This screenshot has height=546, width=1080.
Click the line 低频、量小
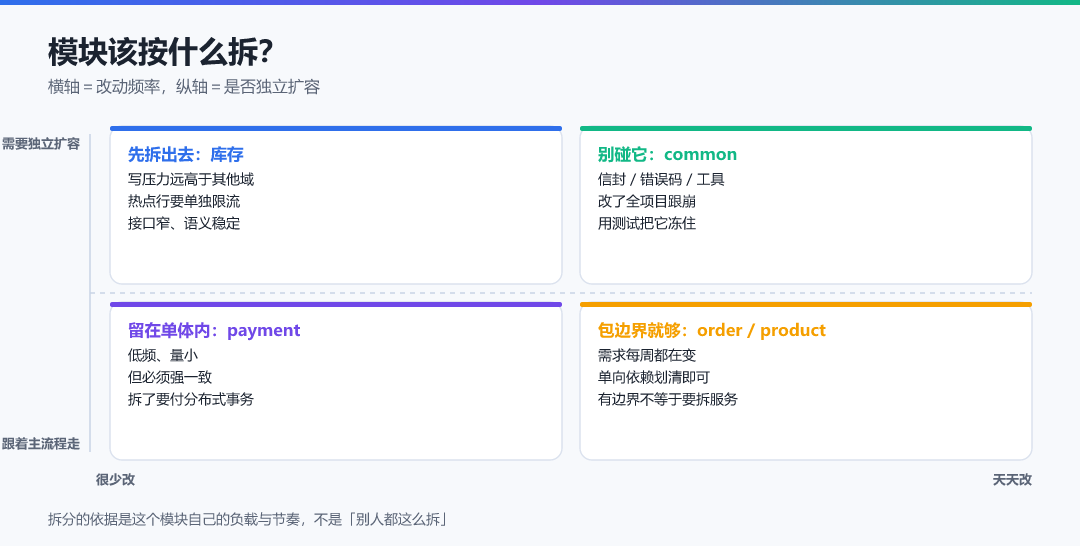(x=163, y=355)
